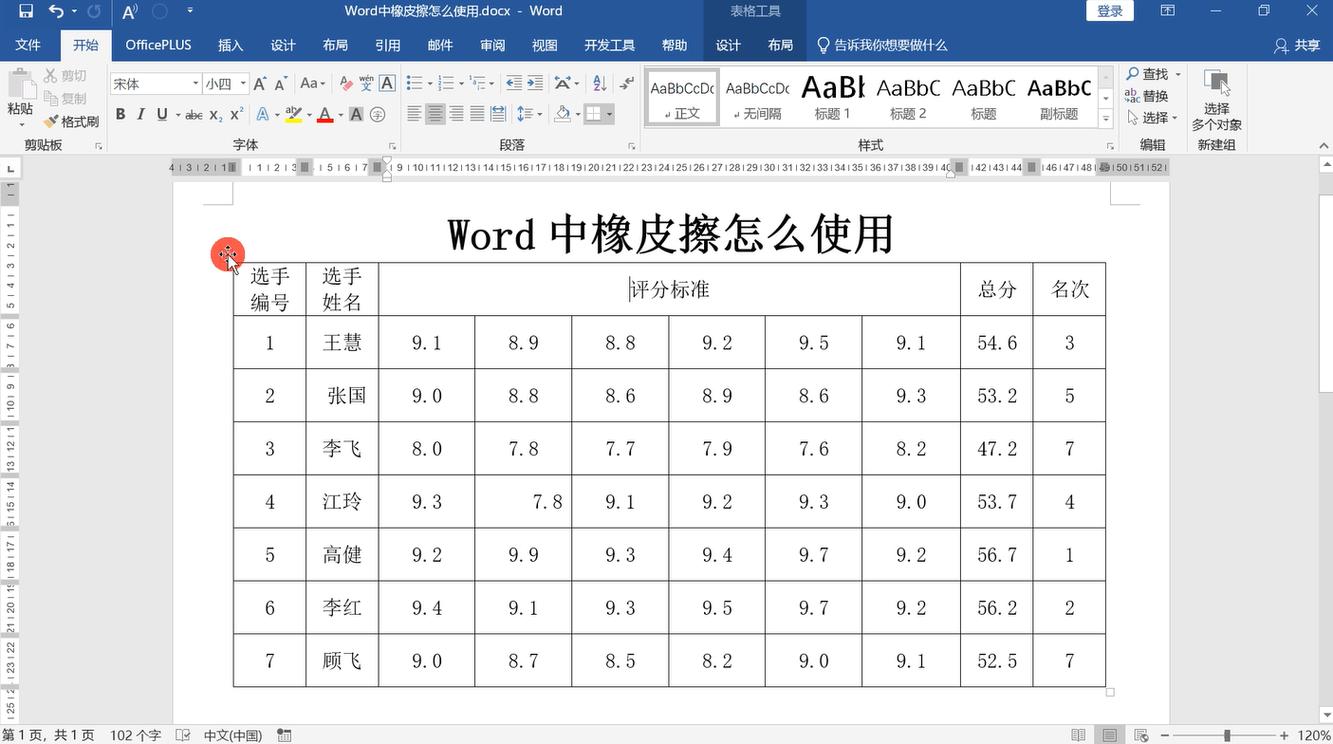Screen dimensions: 1333x744
Task: Expand the styles gallery More button
Action: (x=1106, y=118)
